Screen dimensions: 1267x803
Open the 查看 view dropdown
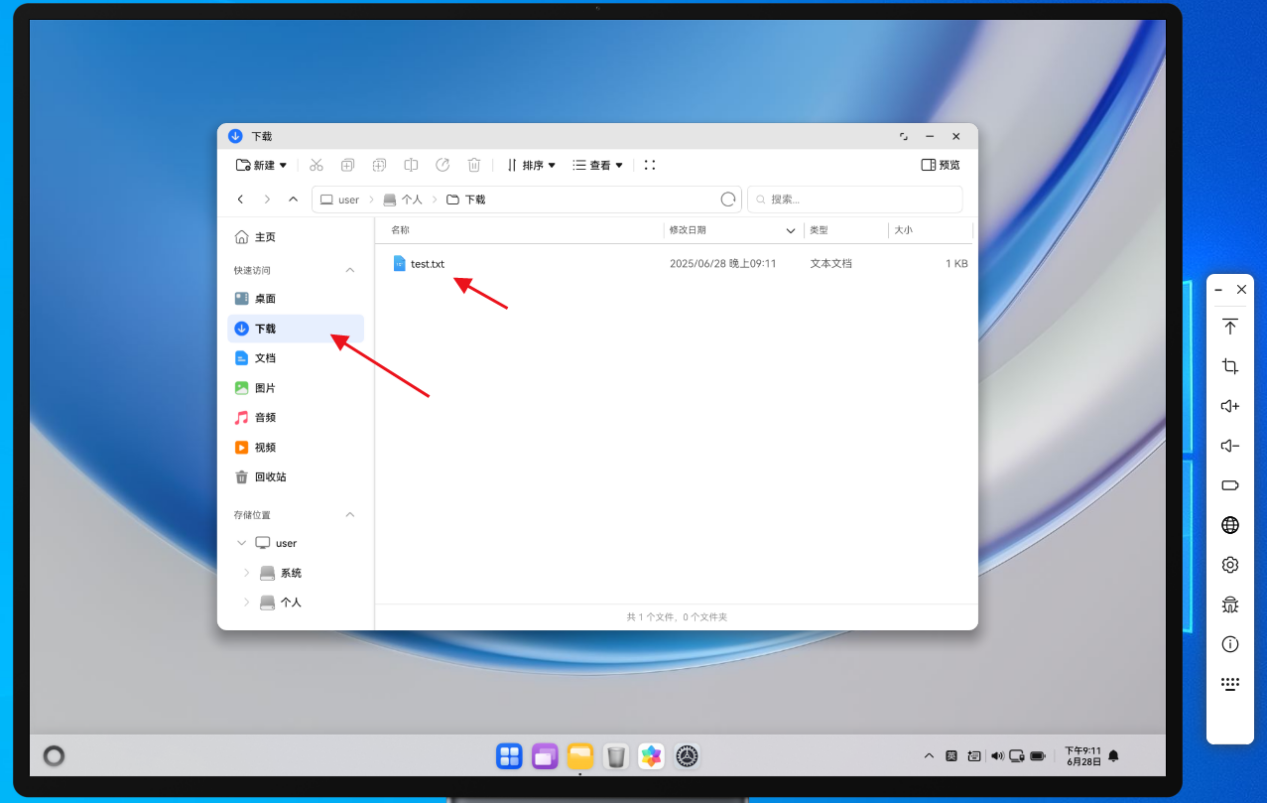598,165
